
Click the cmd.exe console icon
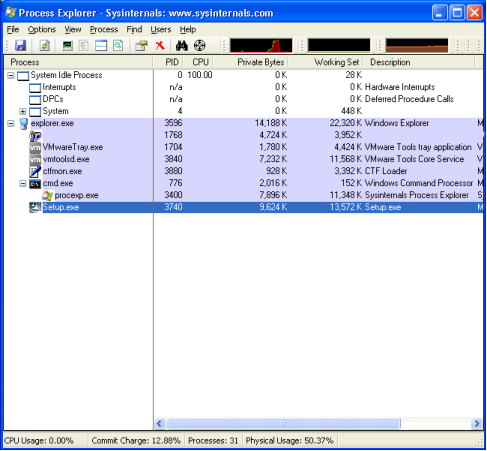35,183
